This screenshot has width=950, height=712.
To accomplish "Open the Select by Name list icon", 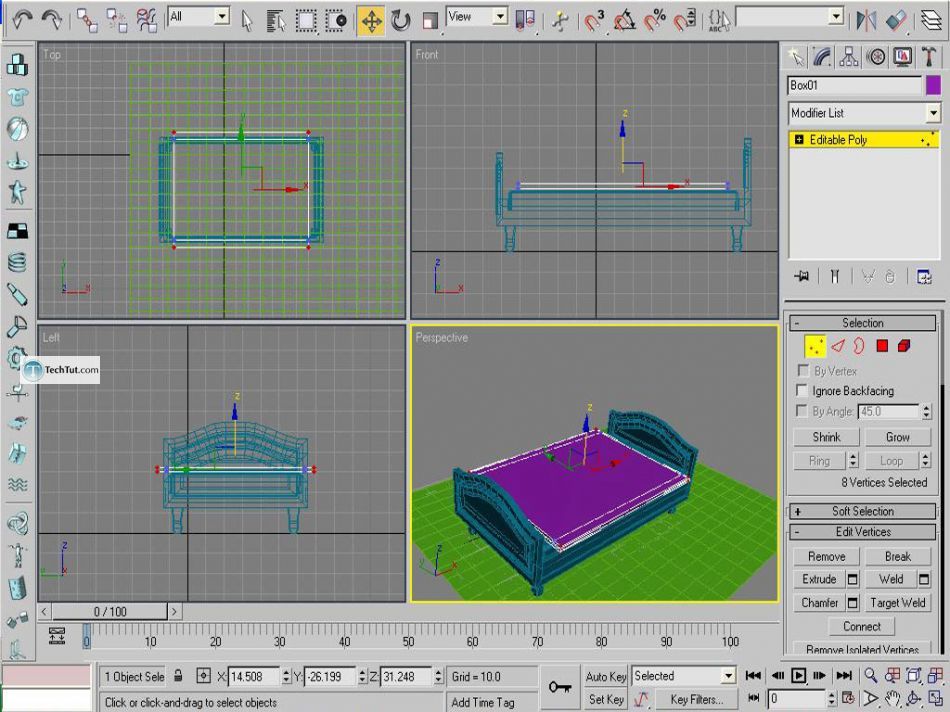I will (276, 21).
